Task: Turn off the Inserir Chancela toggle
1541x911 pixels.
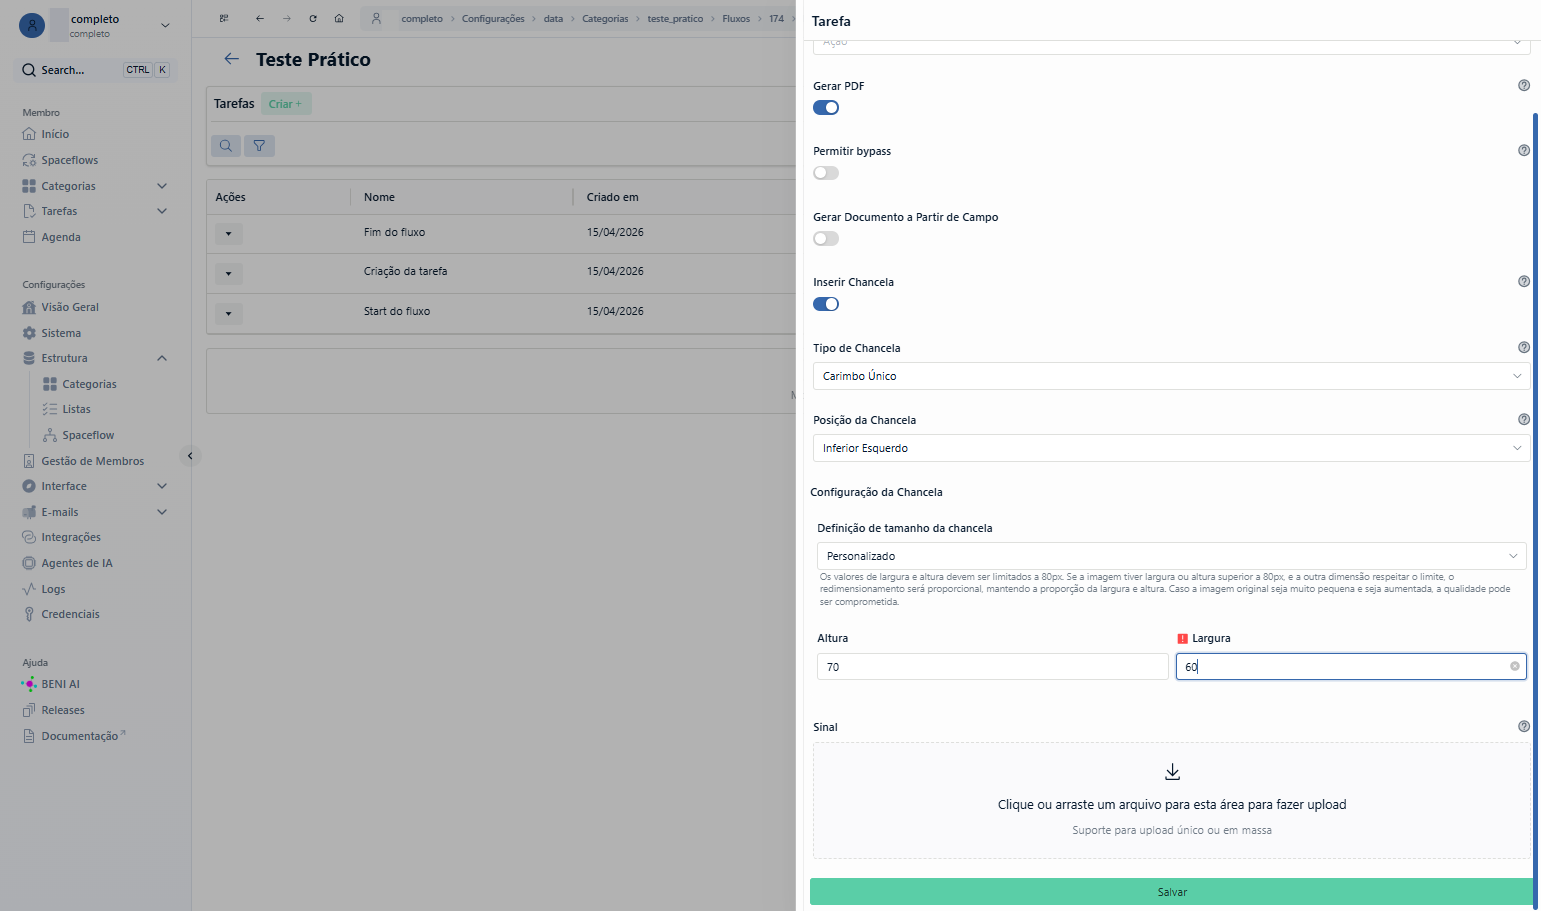Action: tap(826, 304)
